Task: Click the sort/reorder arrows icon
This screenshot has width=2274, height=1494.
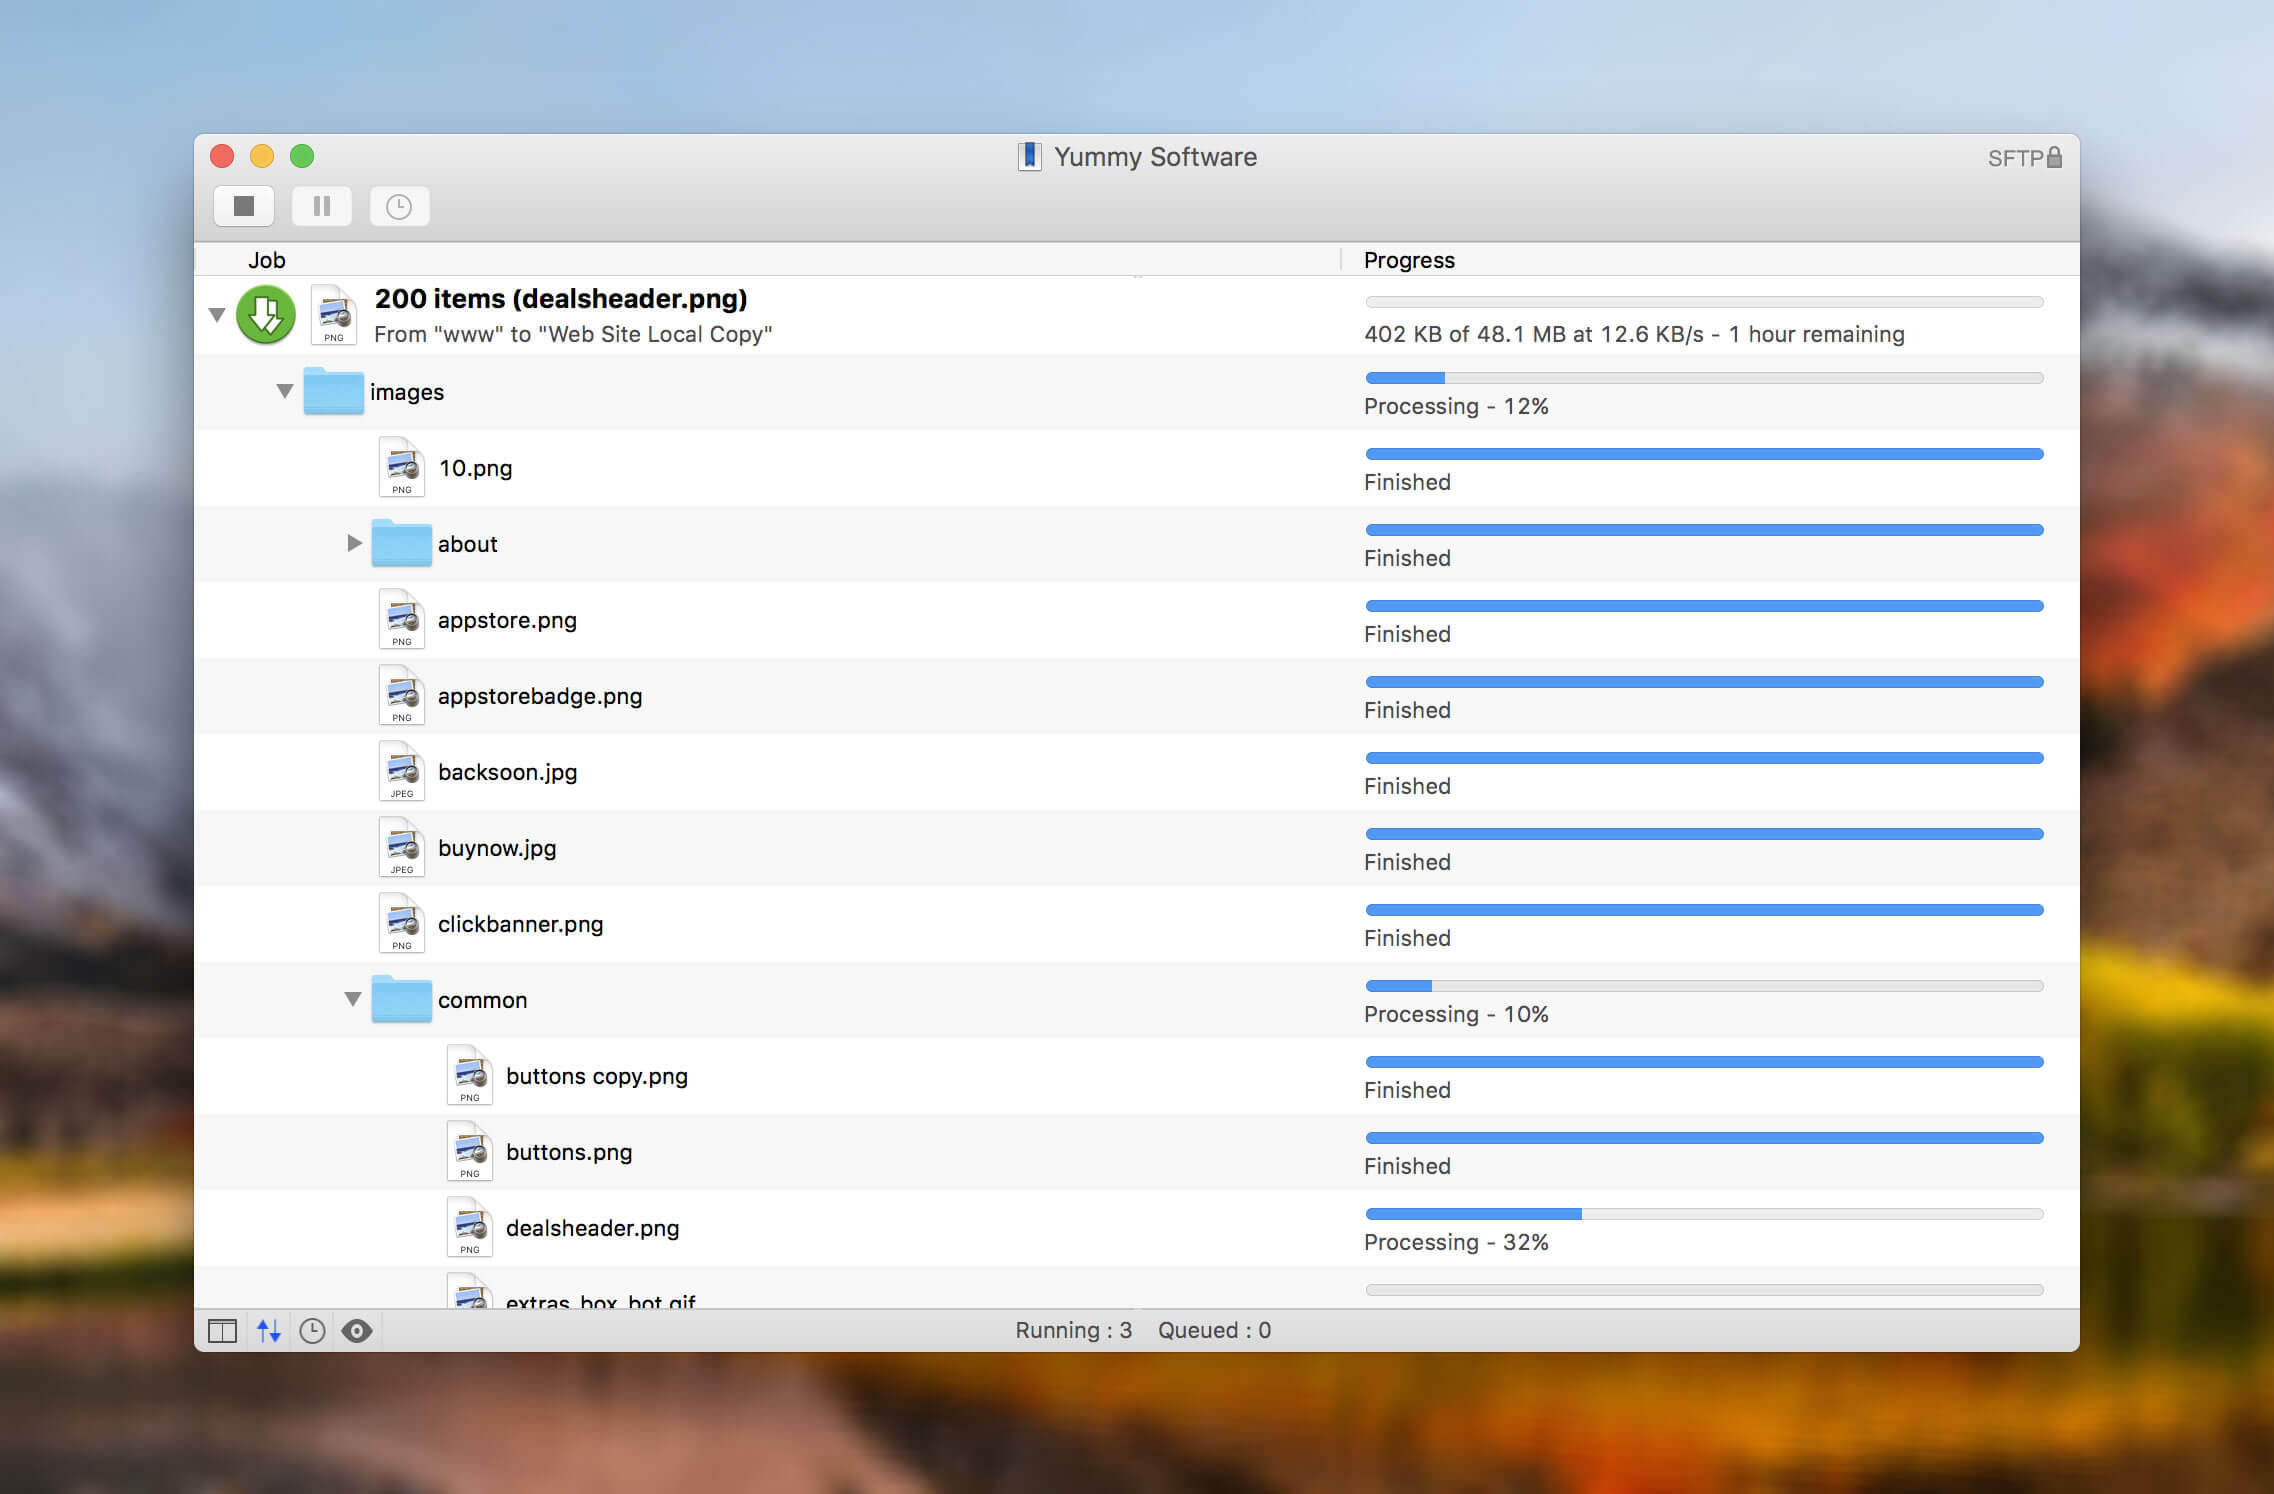Action: [x=265, y=1329]
